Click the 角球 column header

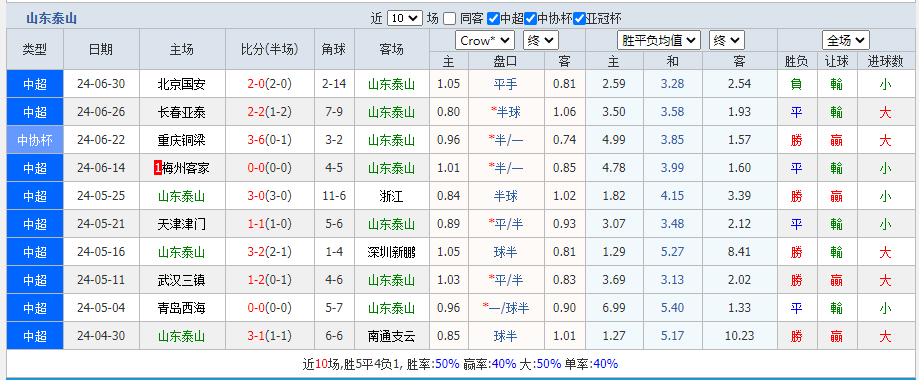click(334, 49)
